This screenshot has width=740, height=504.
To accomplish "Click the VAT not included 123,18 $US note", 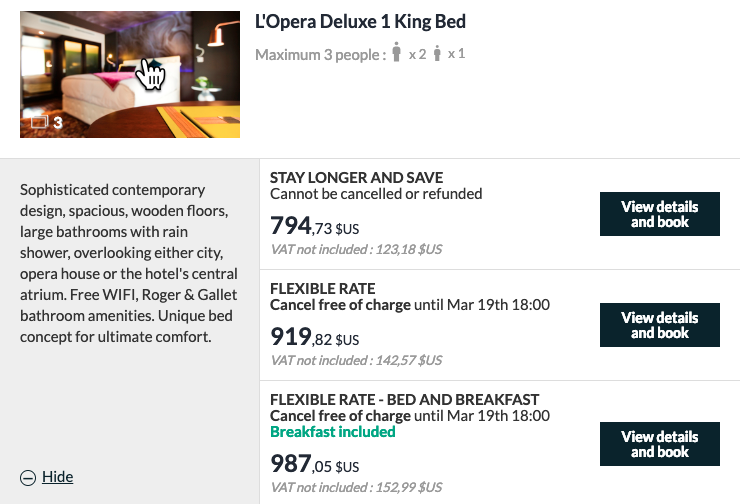I will [356, 249].
